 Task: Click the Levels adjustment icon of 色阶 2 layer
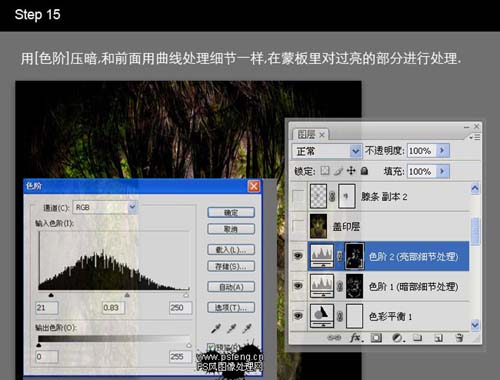(322, 256)
